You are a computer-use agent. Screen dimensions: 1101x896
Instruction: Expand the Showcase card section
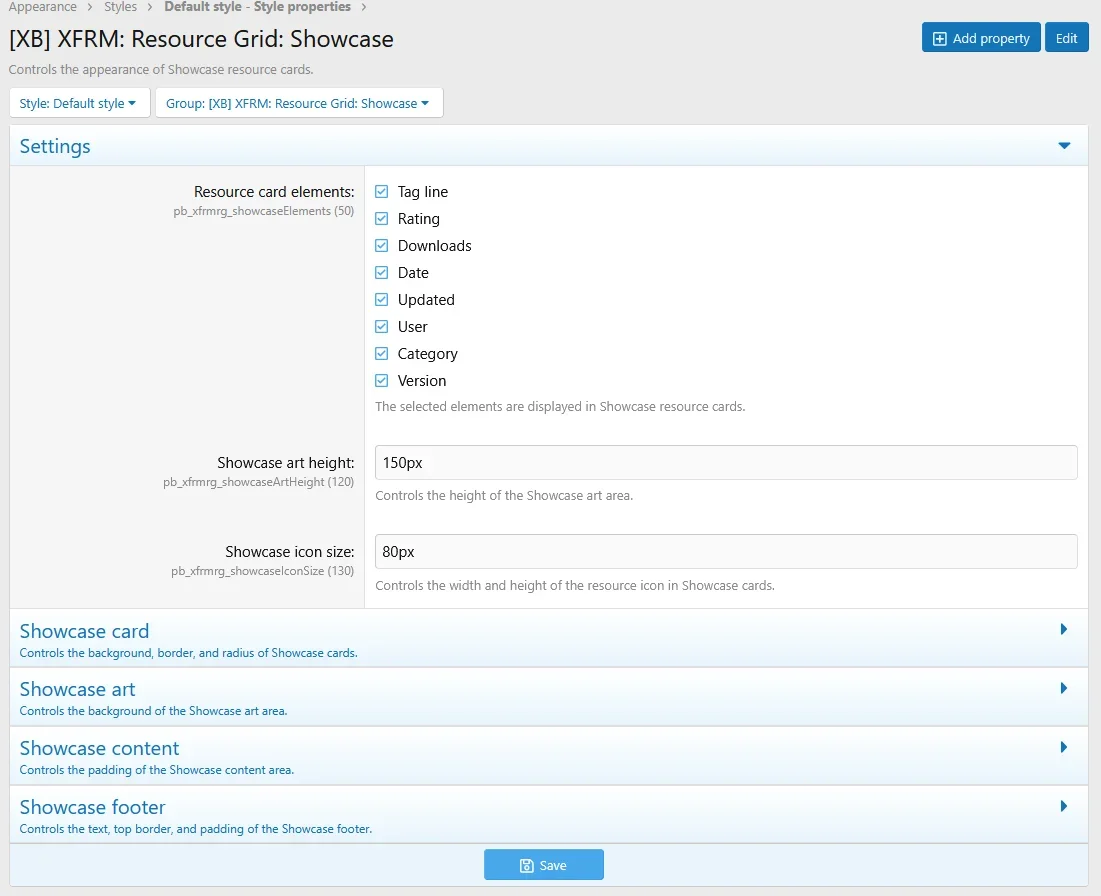point(1064,629)
